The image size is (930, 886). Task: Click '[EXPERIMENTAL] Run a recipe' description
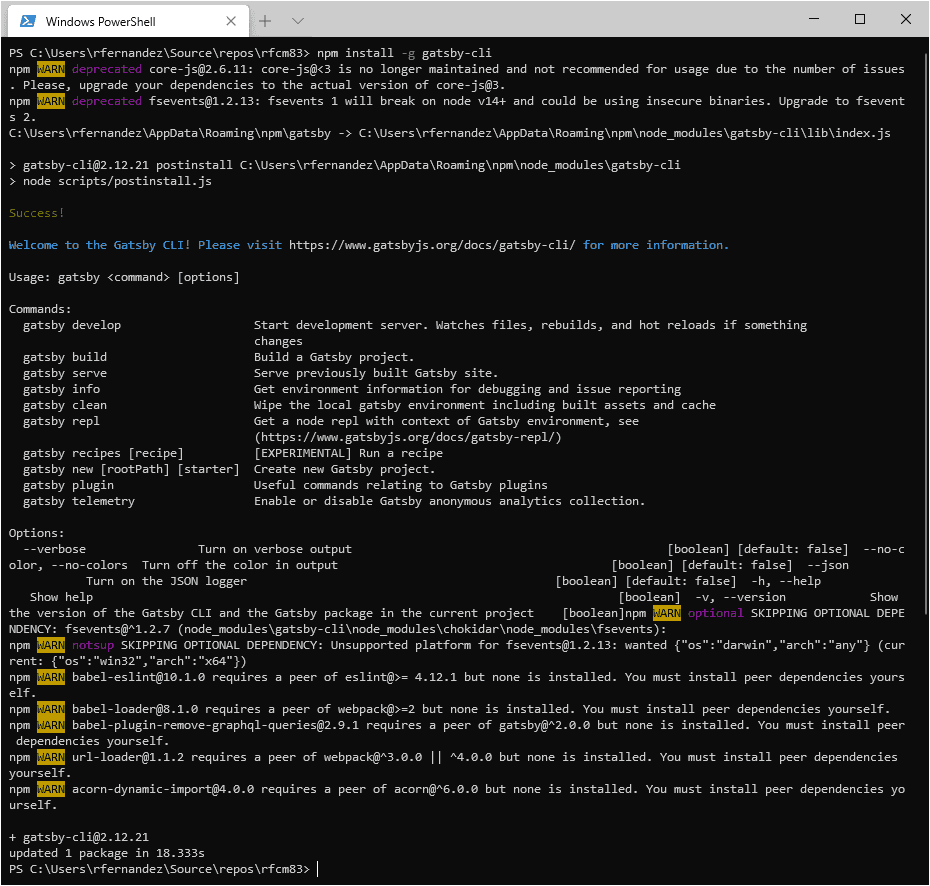(348, 453)
